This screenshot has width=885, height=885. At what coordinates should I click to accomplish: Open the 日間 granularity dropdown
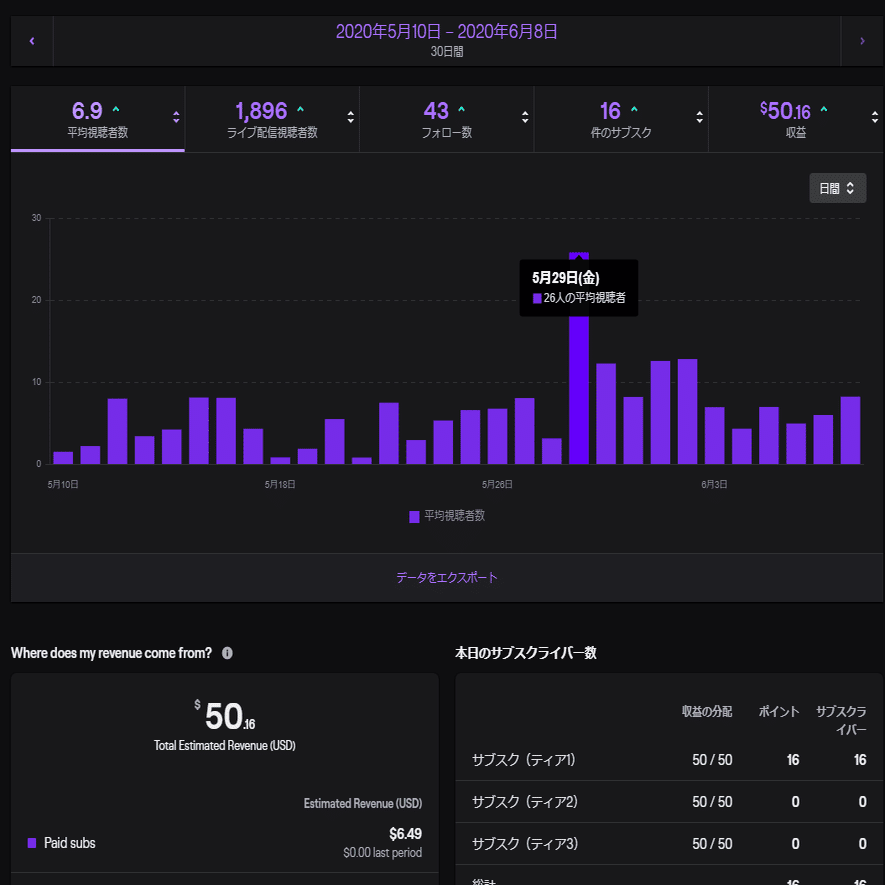(838, 188)
